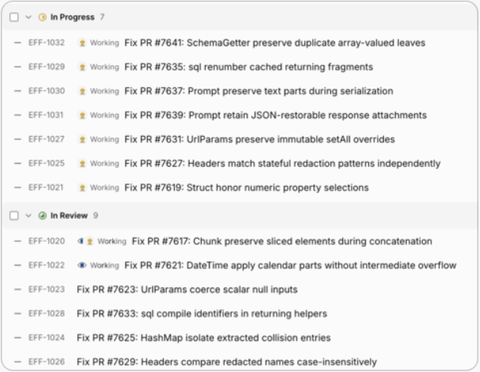Click the priority dash on EFF-1028
The height and width of the screenshot is (372, 480).
tap(18, 313)
